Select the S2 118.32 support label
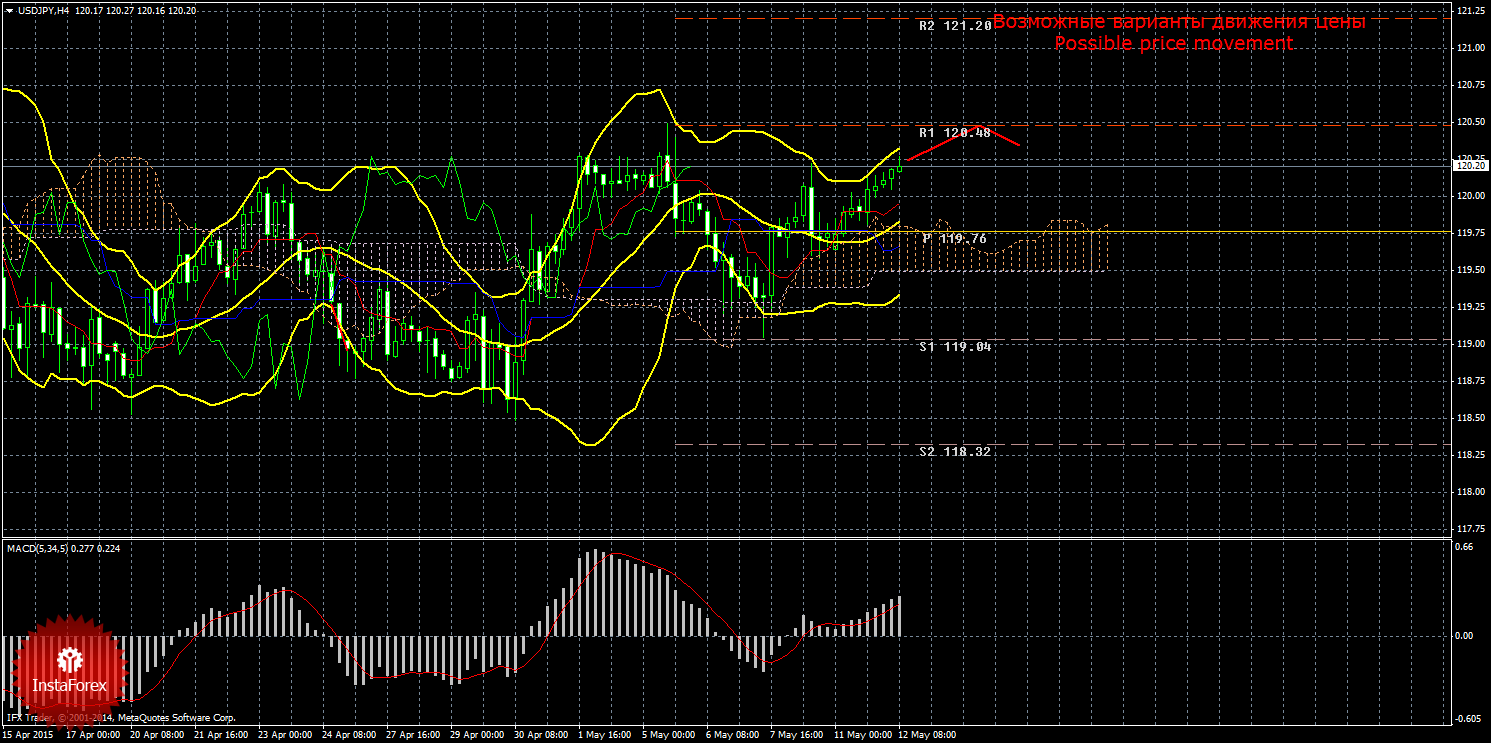 [x=955, y=452]
